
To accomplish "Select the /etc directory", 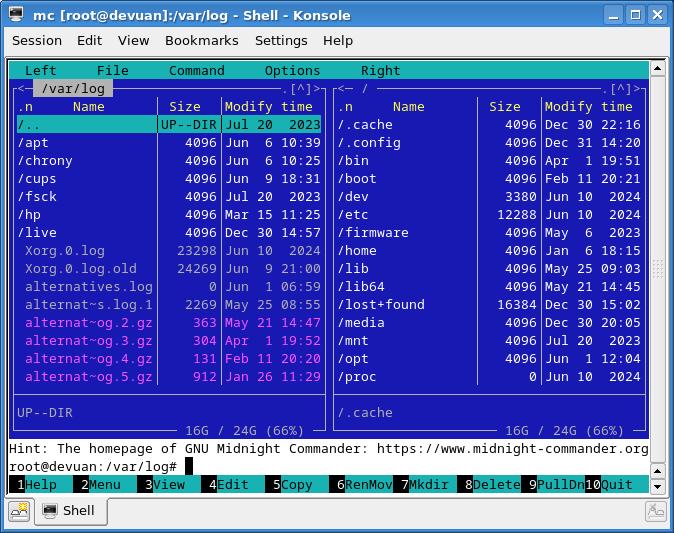I will pyautogui.click(x=489, y=215).
